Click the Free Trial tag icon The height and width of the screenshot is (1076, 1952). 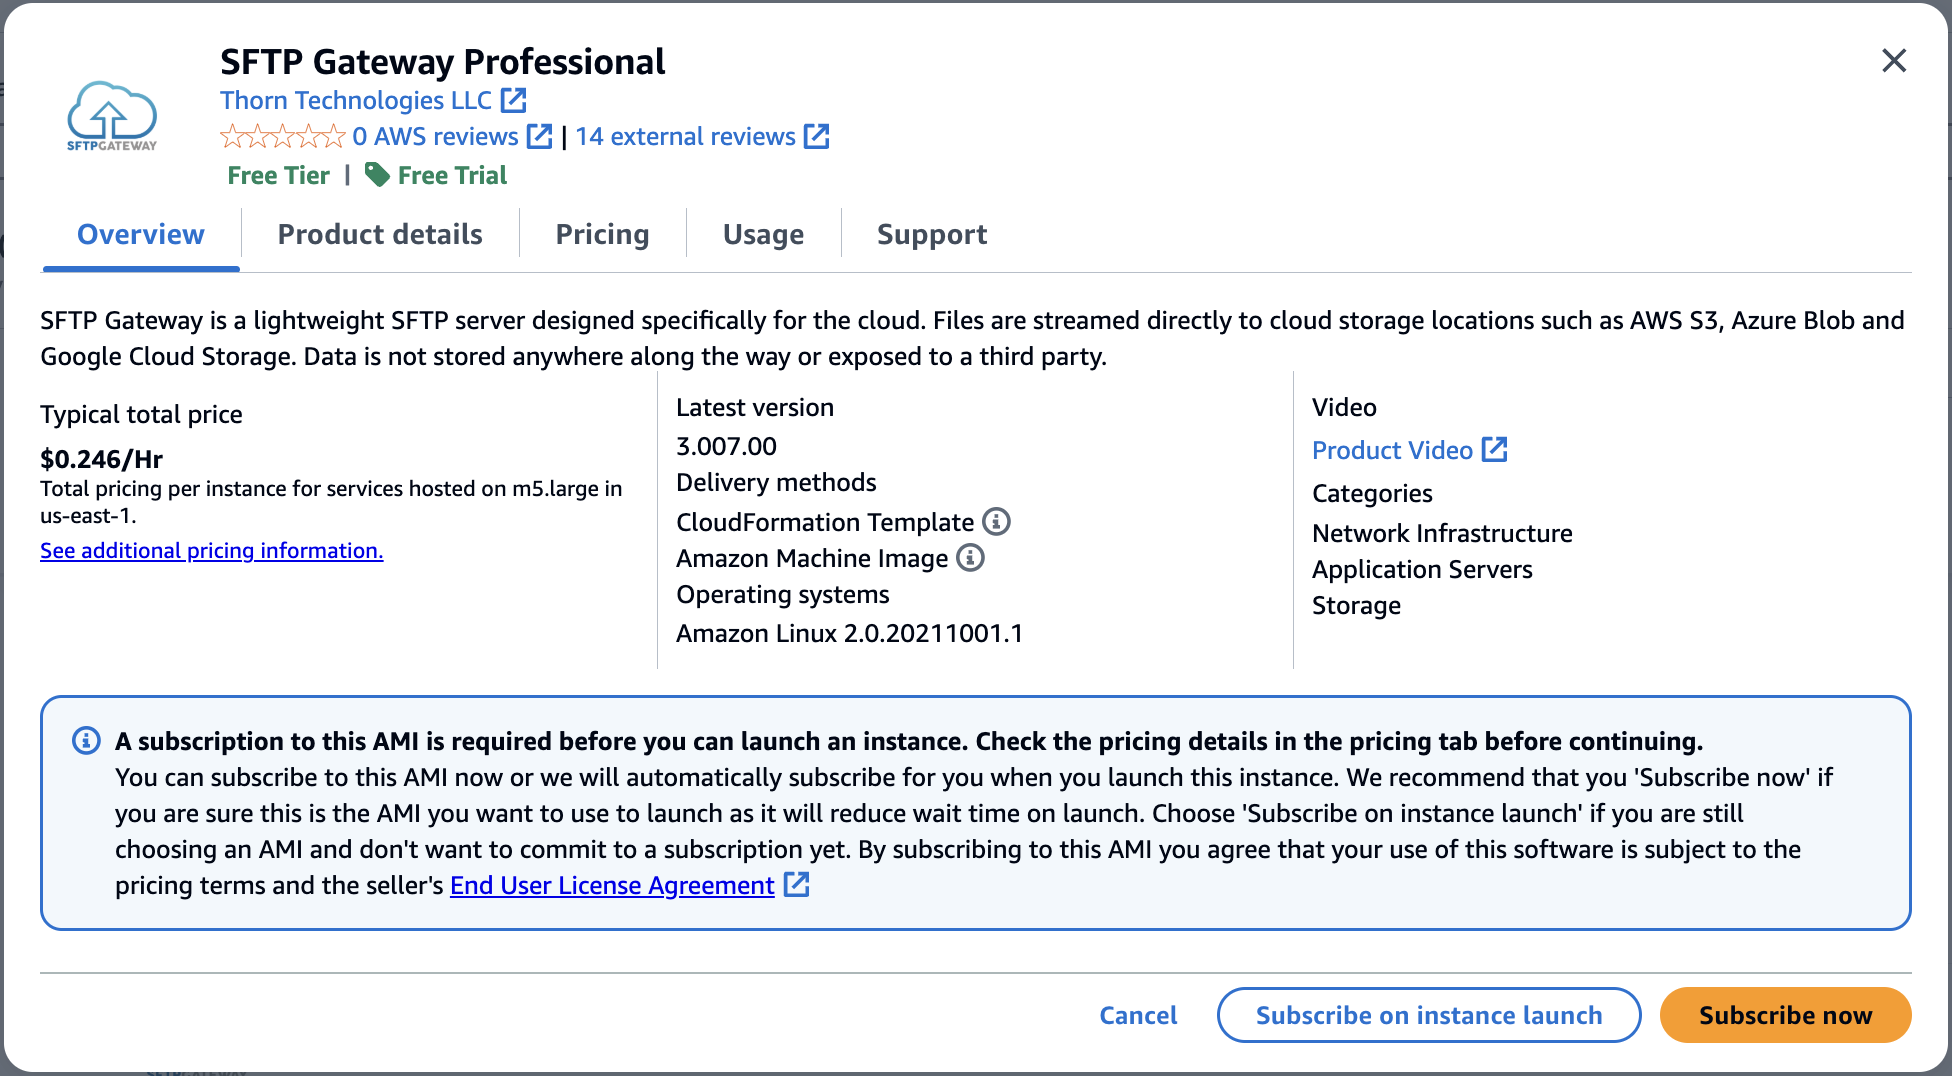point(377,175)
